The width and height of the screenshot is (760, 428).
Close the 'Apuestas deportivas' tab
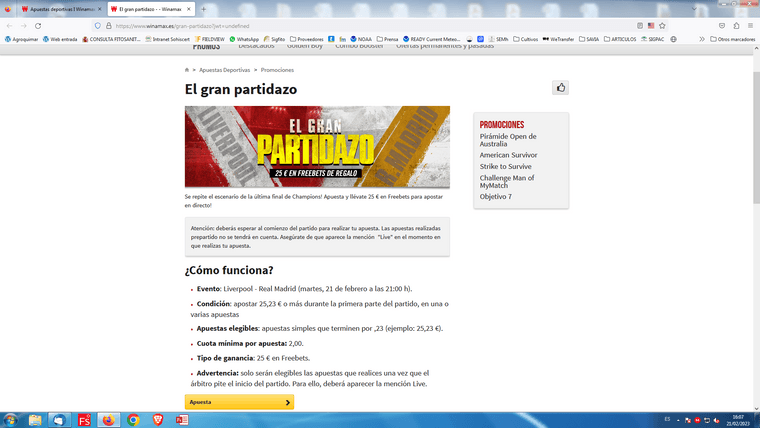[99, 9]
